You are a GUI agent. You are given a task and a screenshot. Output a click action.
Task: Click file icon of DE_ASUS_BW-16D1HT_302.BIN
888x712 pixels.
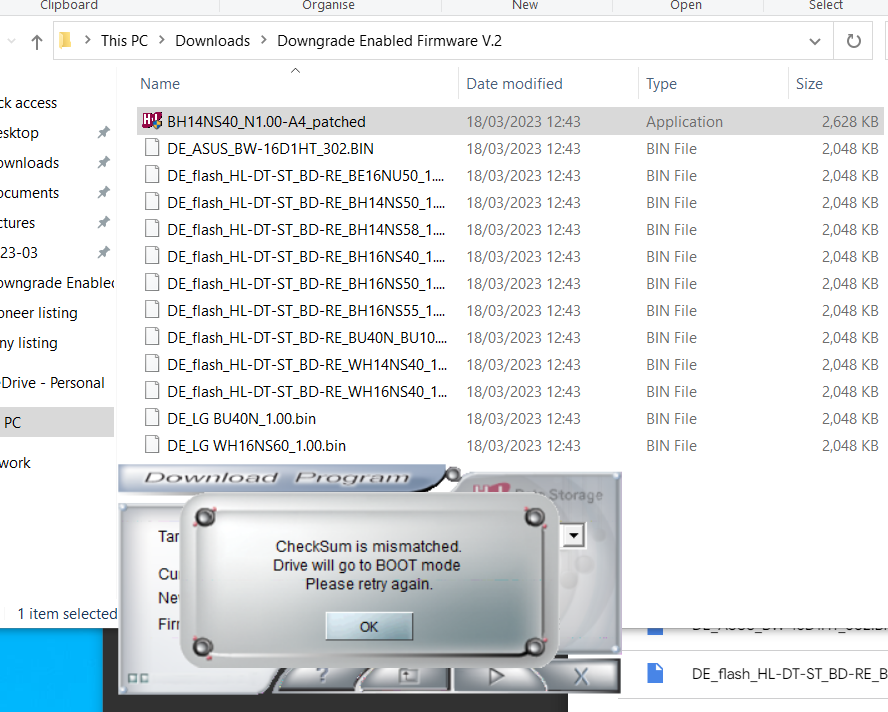pos(152,148)
